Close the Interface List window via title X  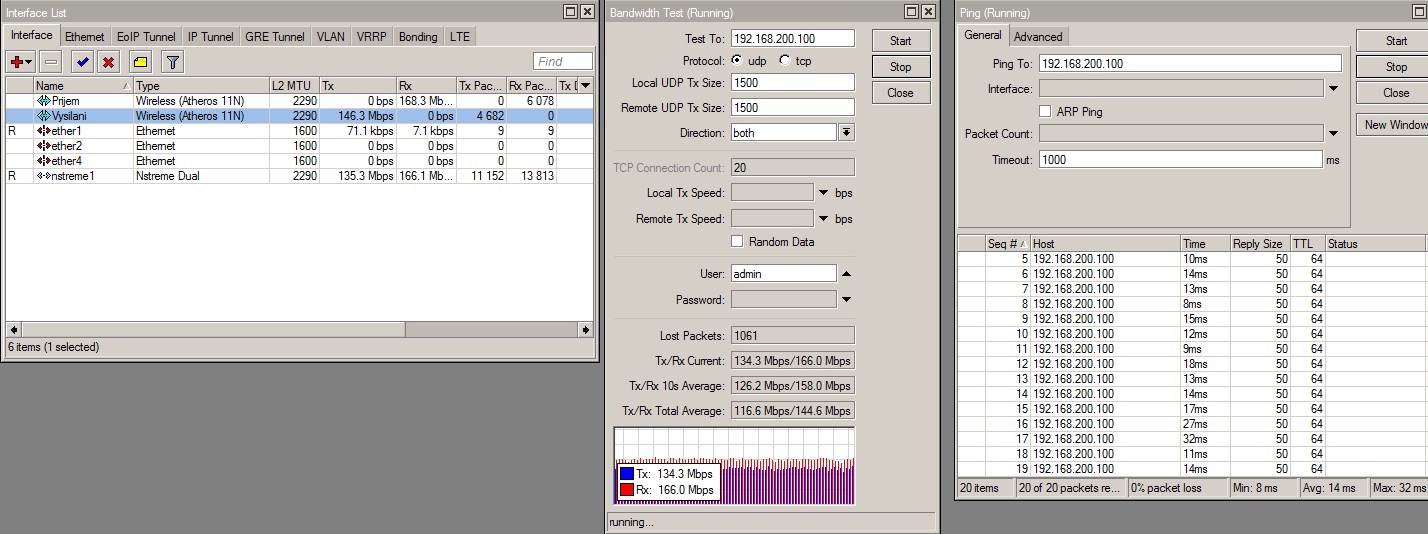[x=587, y=12]
